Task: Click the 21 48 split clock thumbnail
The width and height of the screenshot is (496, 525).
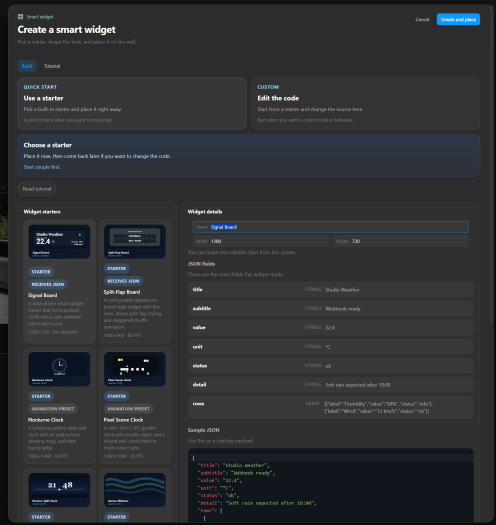Action: click(59, 490)
